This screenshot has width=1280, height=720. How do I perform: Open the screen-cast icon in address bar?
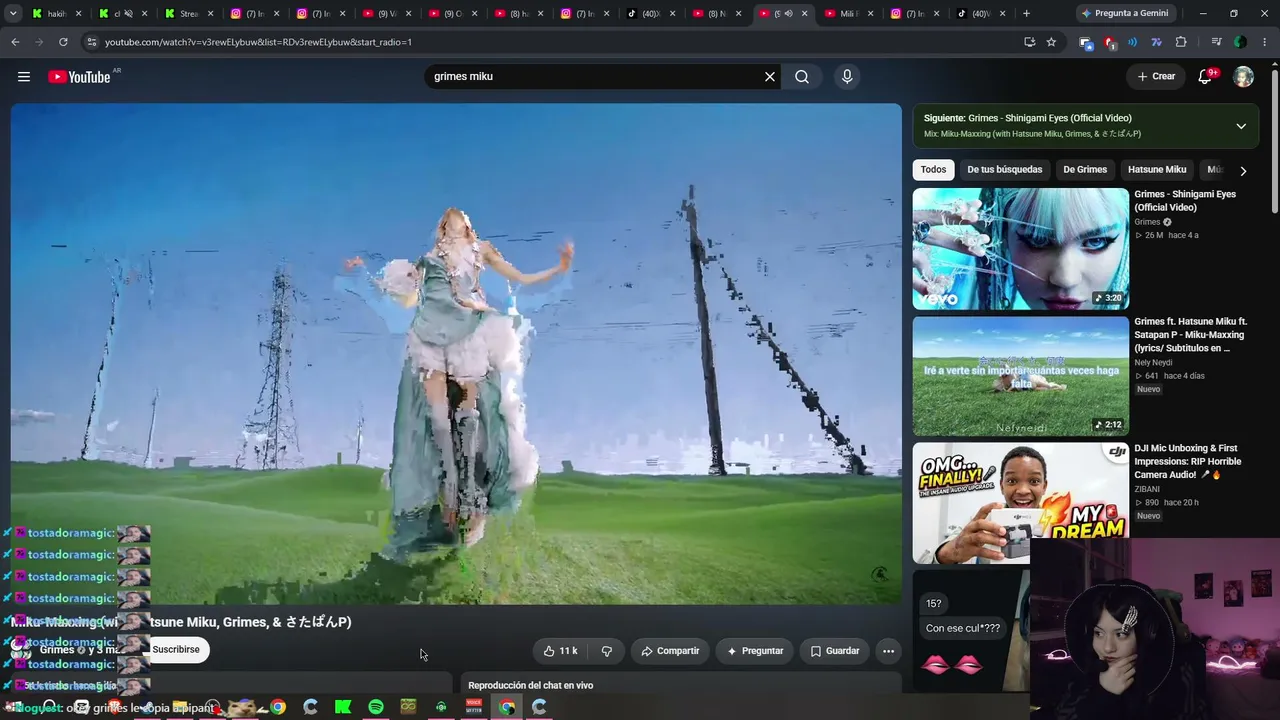[1029, 42]
